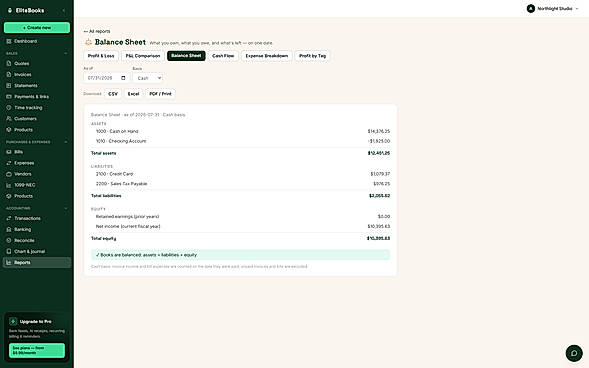The width and height of the screenshot is (589, 368).
Task: Click the 2200 · Sales Tax Payable row
Action: (x=240, y=184)
